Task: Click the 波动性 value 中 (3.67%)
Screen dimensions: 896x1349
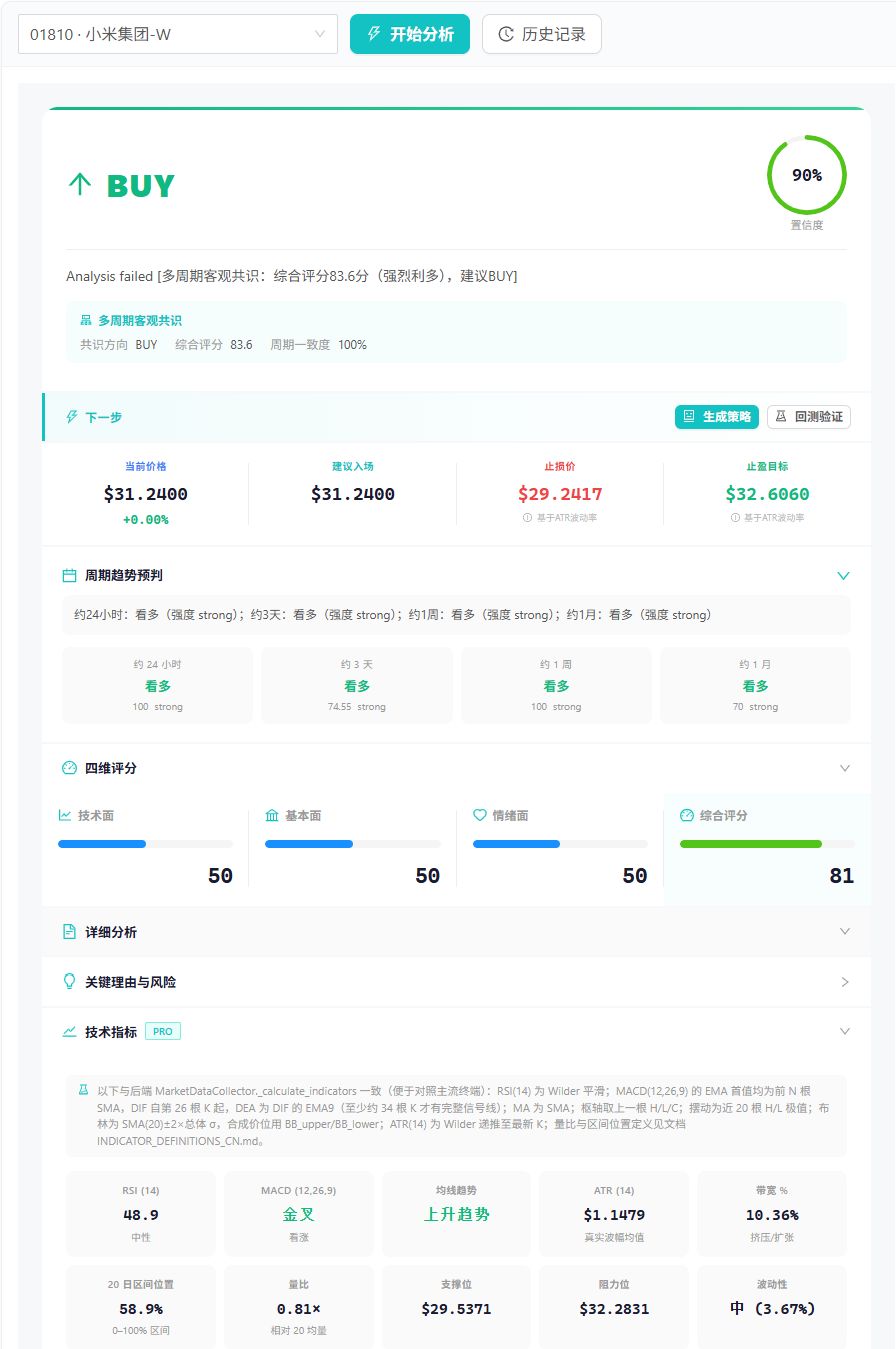Action: pyautogui.click(x=772, y=1309)
